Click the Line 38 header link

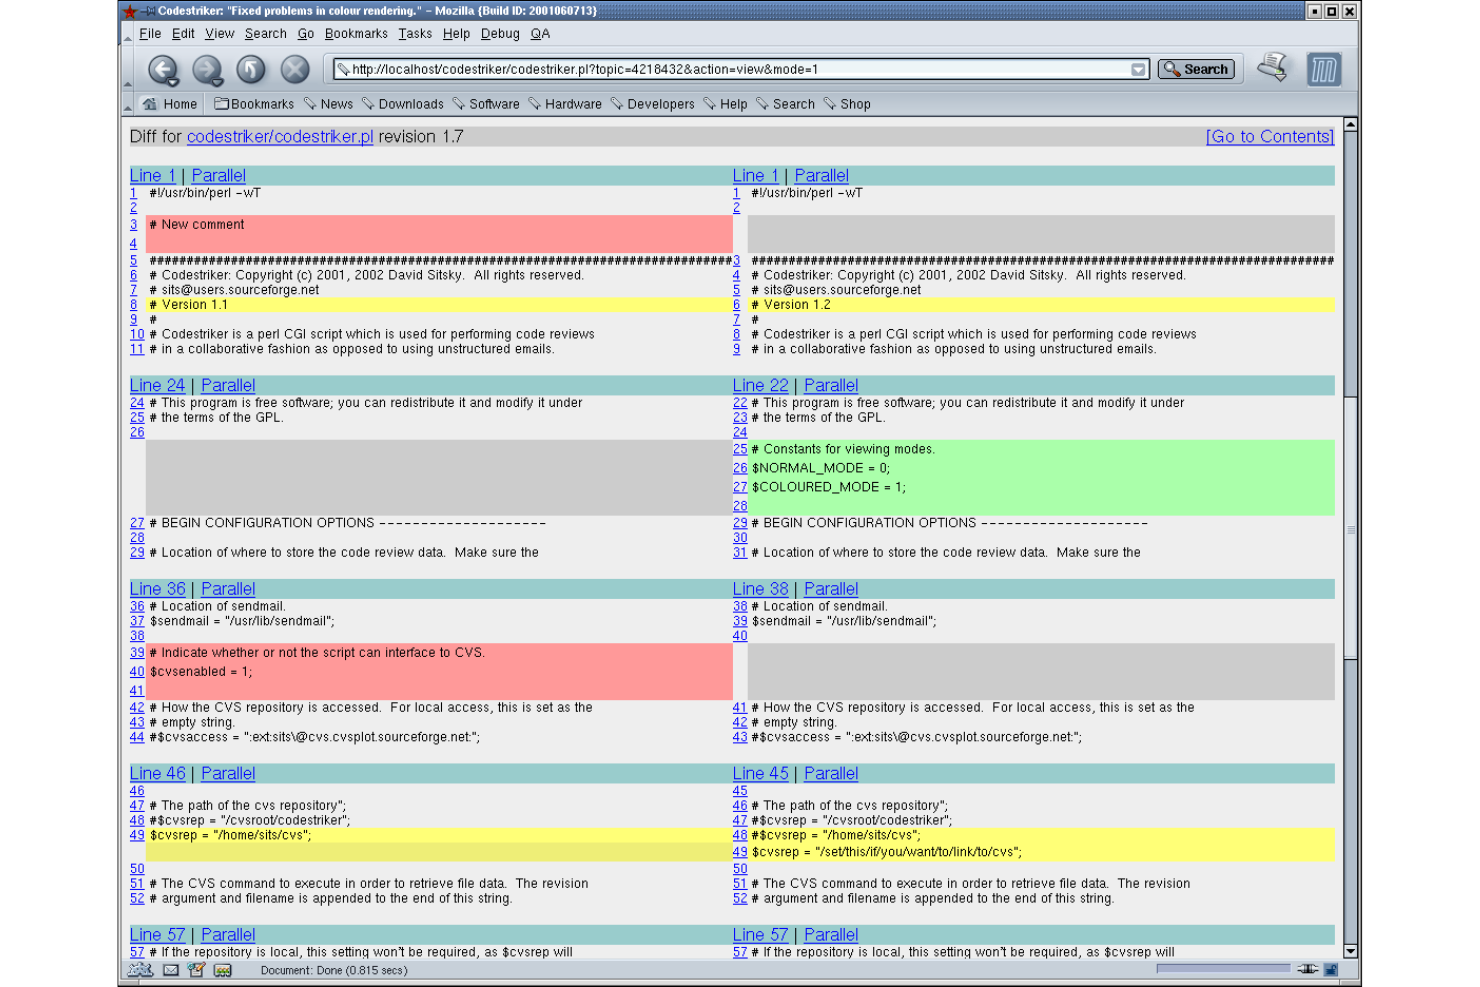[760, 589]
